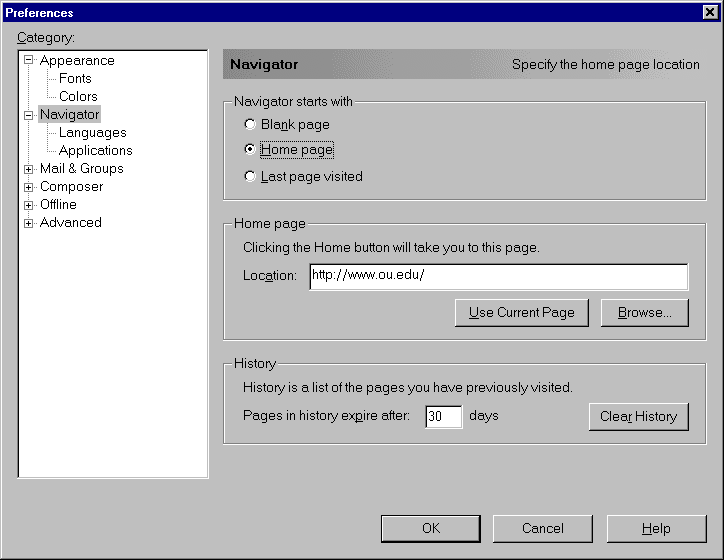
Task: Expand the Offline category
Action: (x=29, y=205)
